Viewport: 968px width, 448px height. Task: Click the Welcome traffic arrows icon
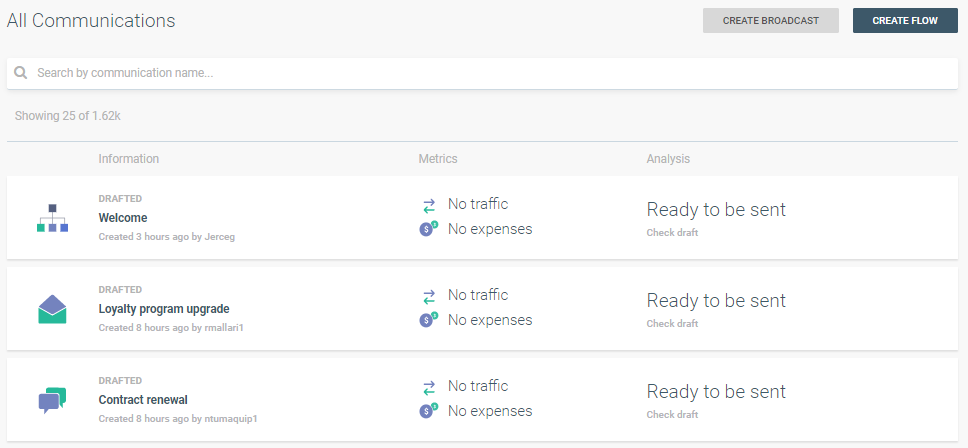click(429, 205)
